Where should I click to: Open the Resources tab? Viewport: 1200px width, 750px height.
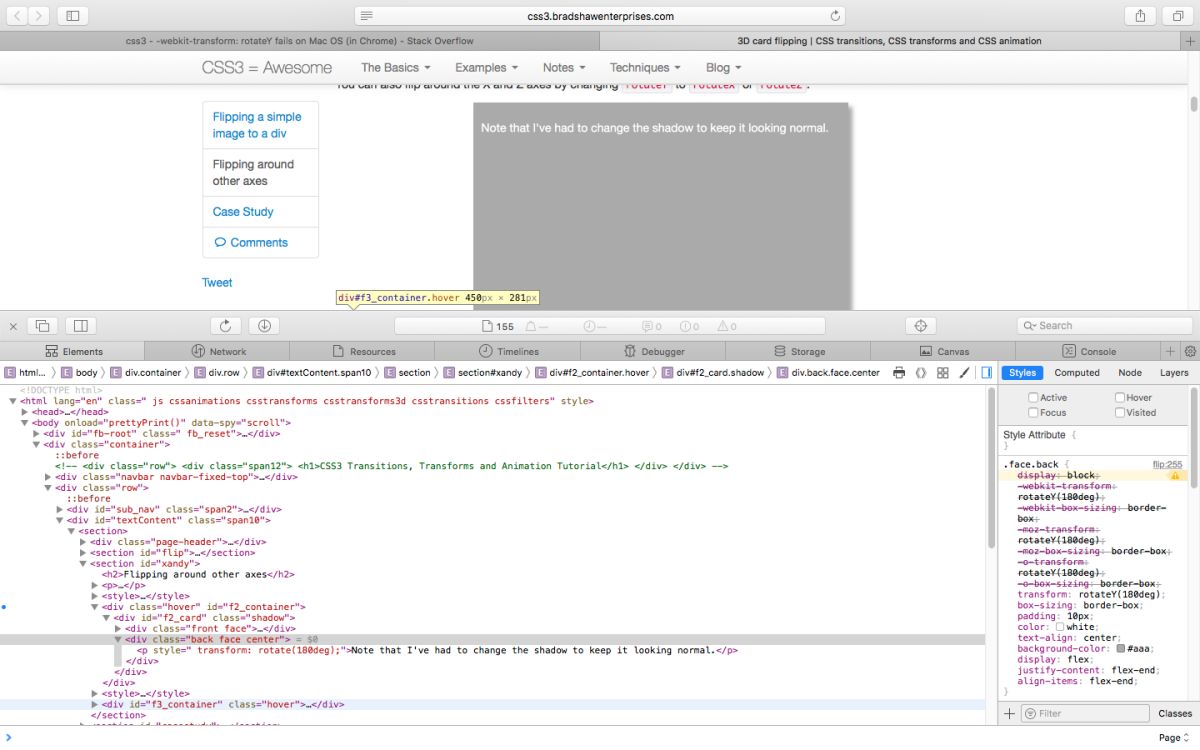pyautogui.click(x=363, y=351)
